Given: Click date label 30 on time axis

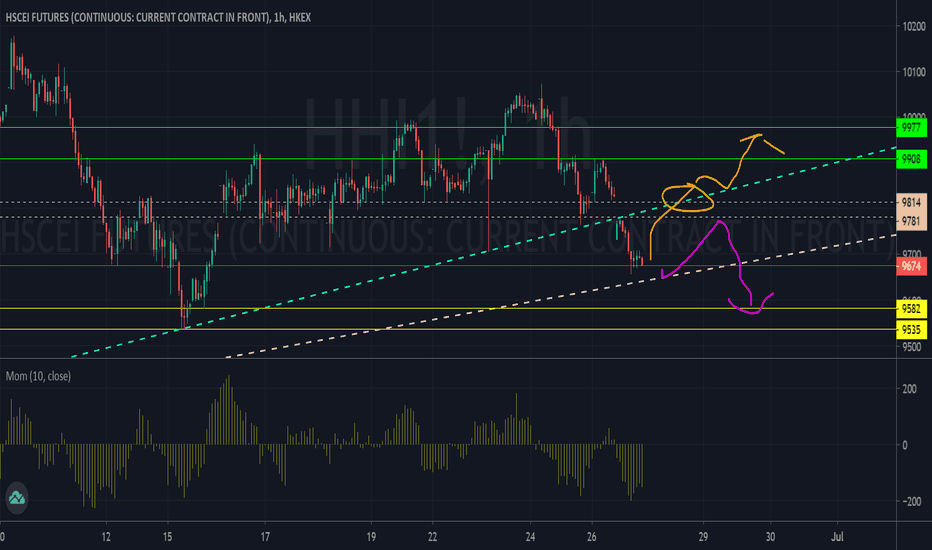Looking at the screenshot, I should [770, 537].
